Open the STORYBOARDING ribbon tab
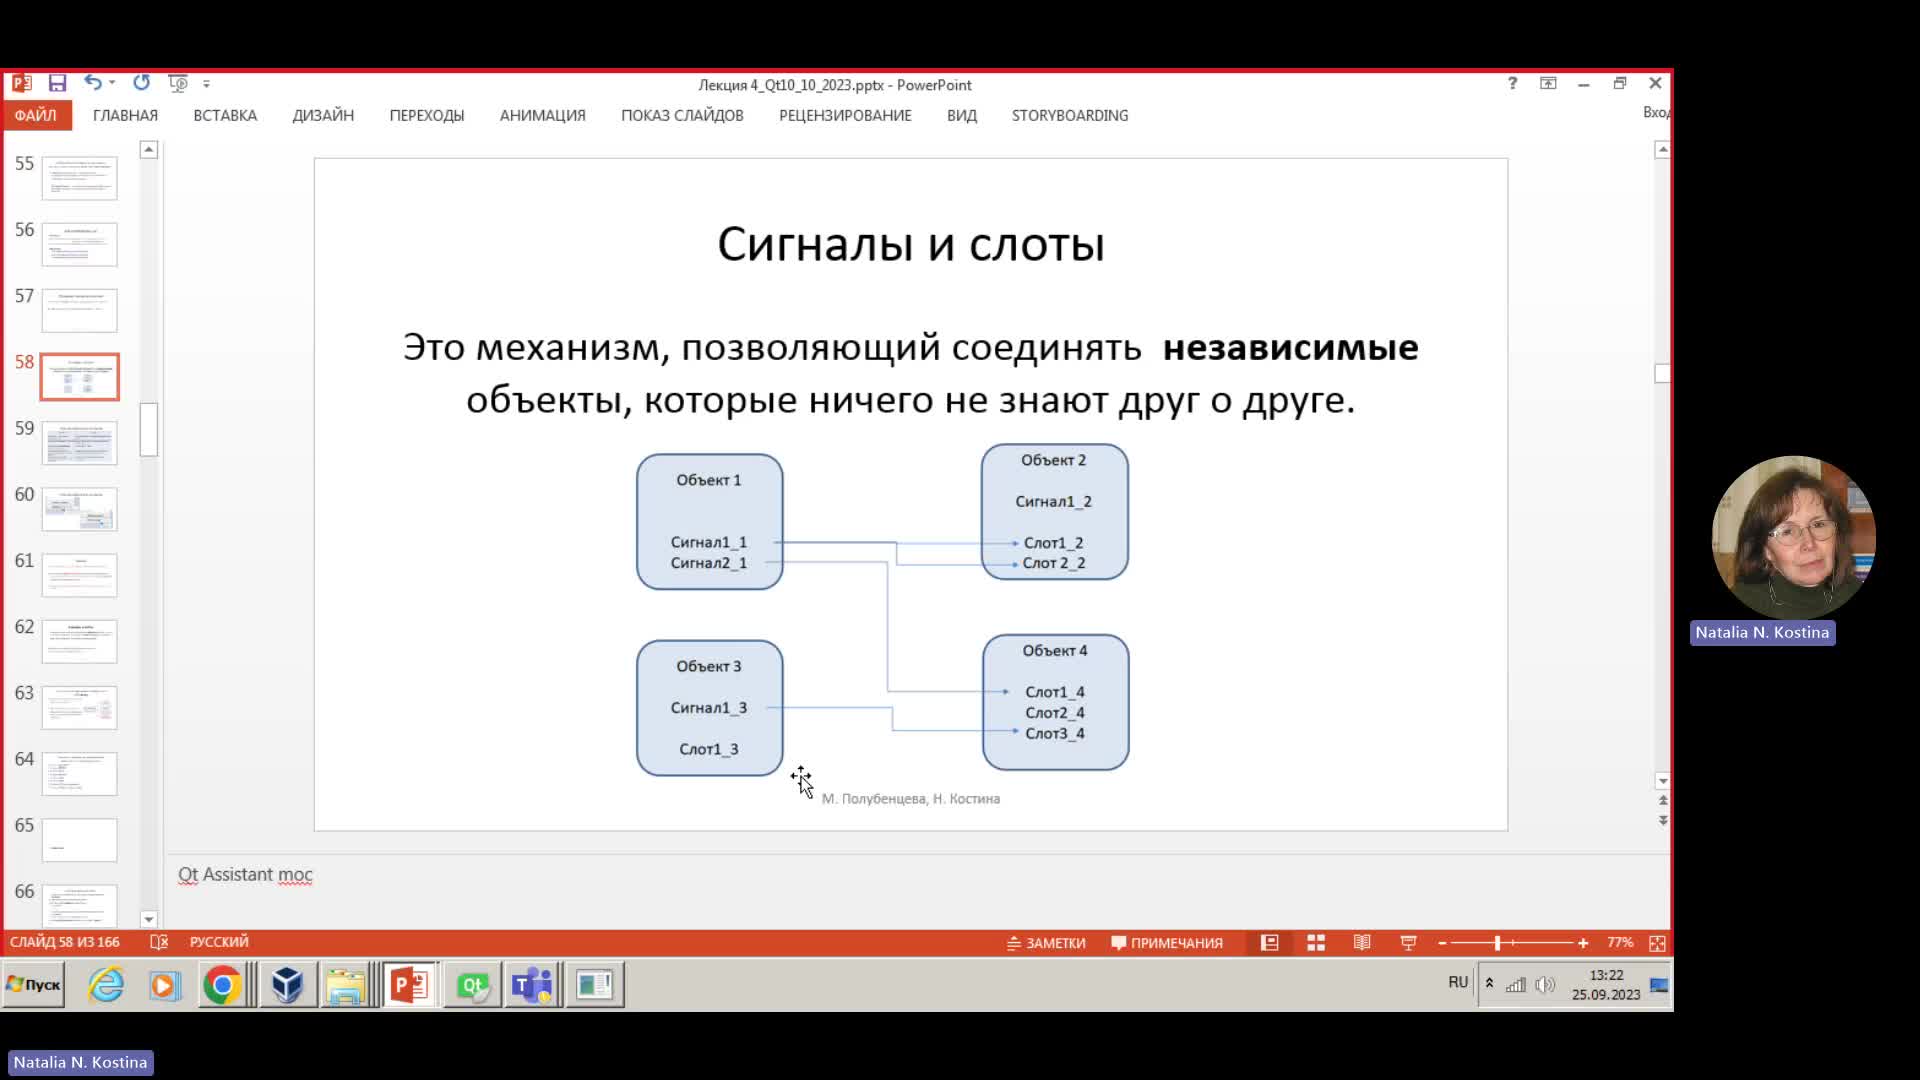Screen dimensions: 1920x1080 [1070, 115]
